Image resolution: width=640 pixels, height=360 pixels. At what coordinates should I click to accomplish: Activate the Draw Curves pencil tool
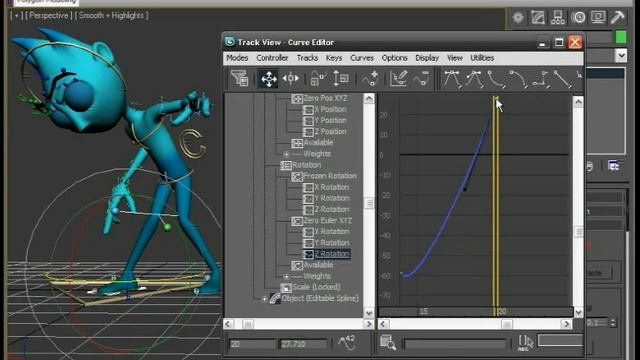click(398, 78)
